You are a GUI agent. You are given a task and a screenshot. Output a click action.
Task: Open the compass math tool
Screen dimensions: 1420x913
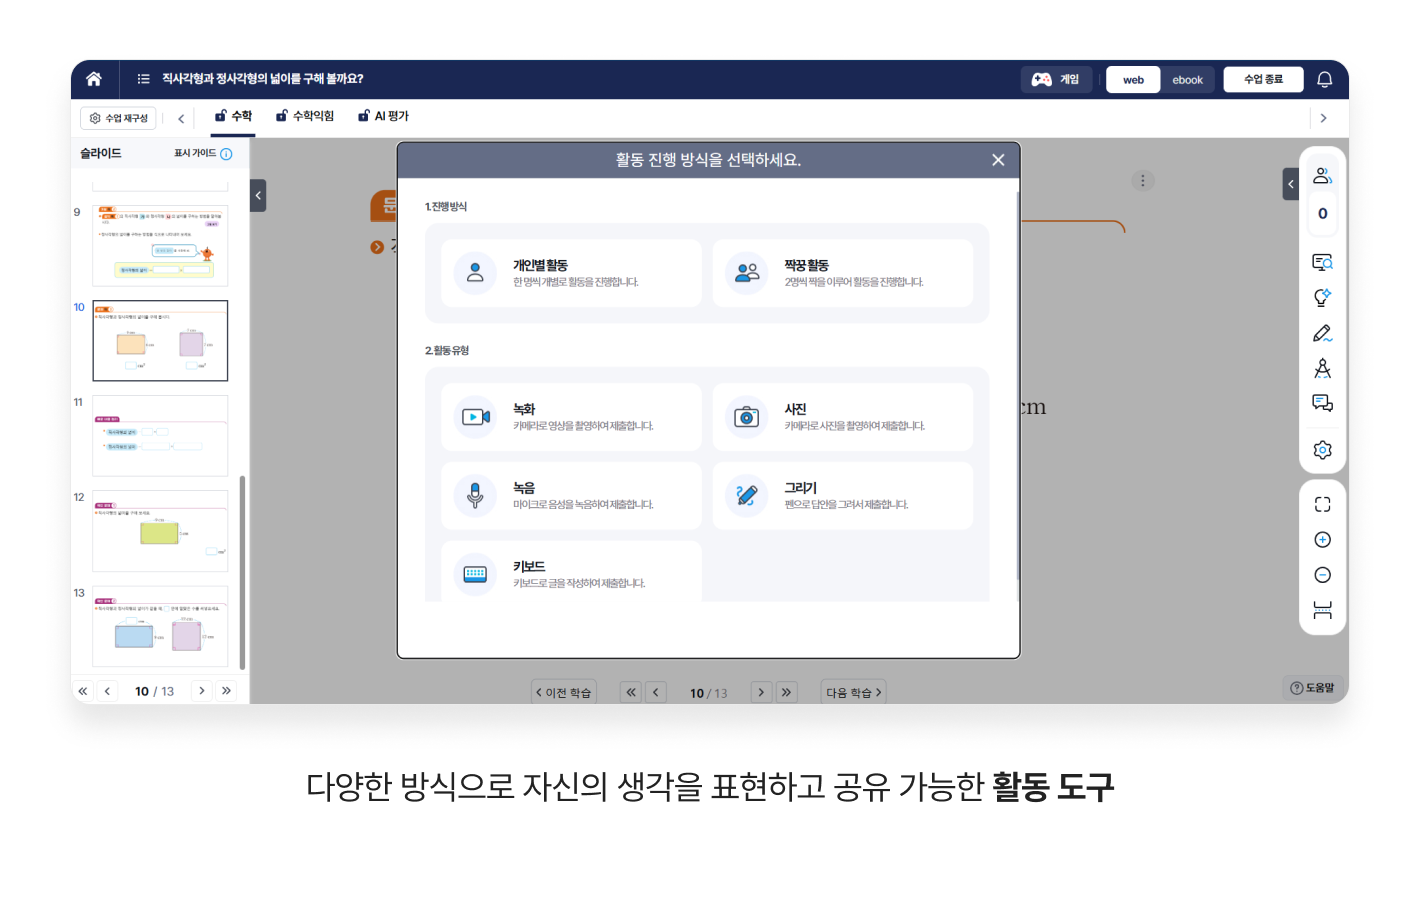1322,369
